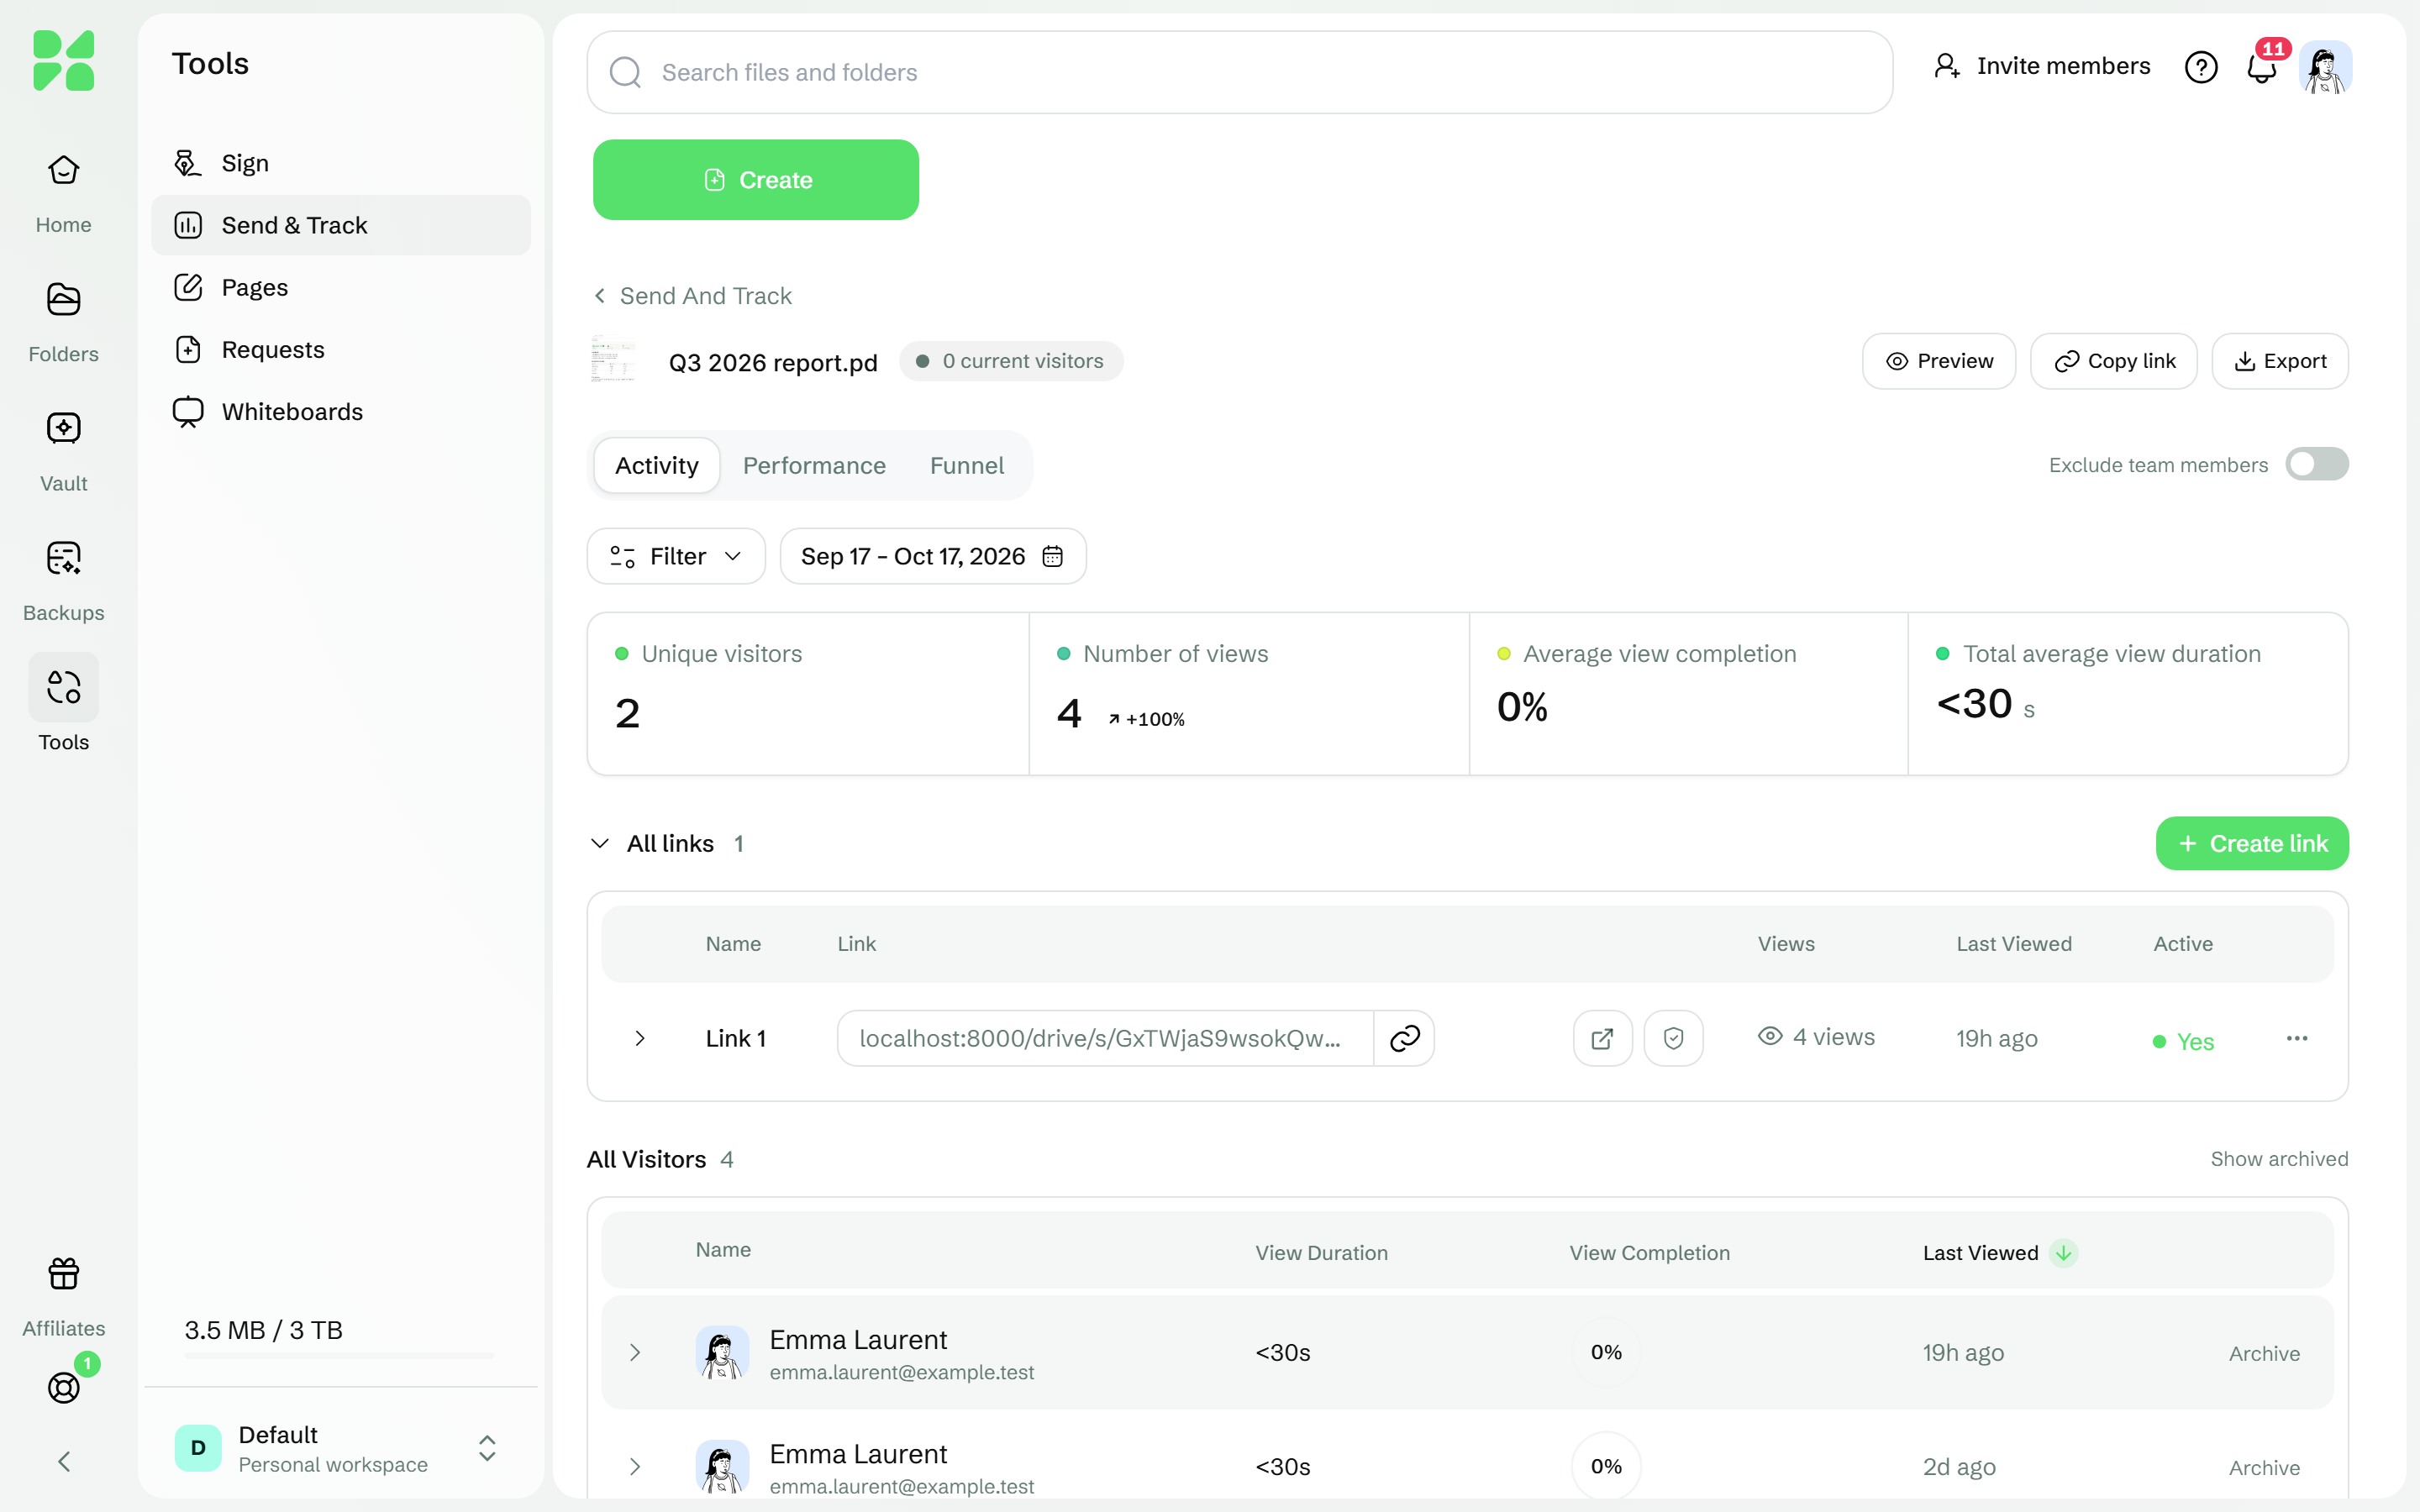The height and width of the screenshot is (1512, 2420).
Task: Open Pages in Tools menu
Action: pos(340,287)
